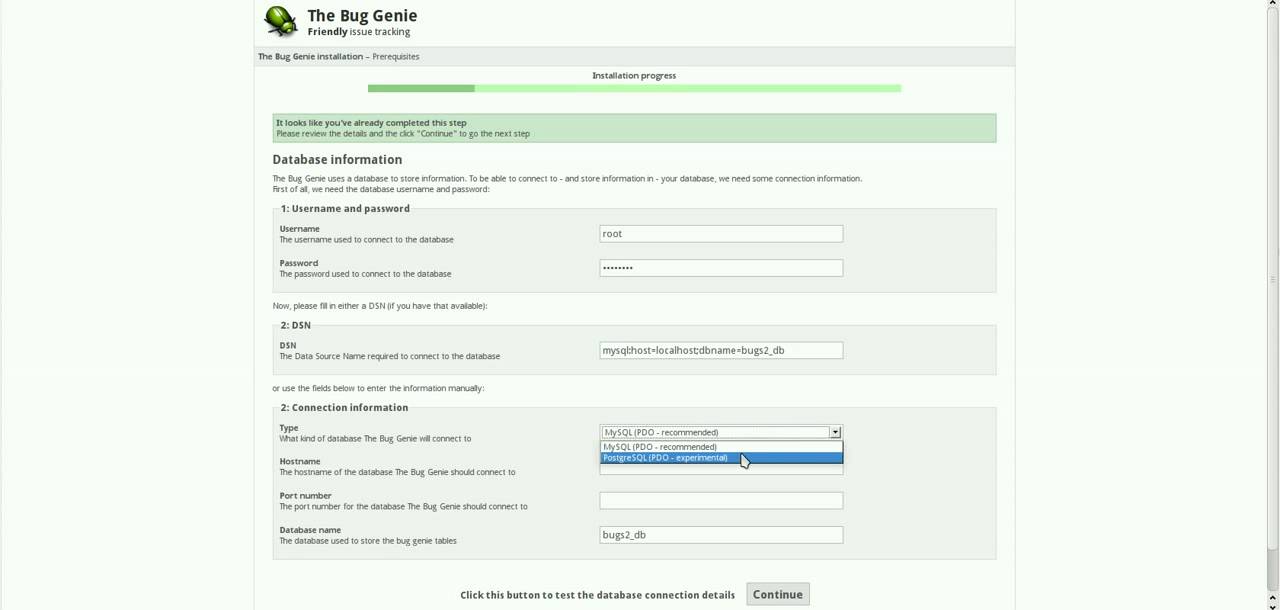Screen dimensions: 1280x610
Task: Click the 'Database information' heading
Action: point(337,159)
